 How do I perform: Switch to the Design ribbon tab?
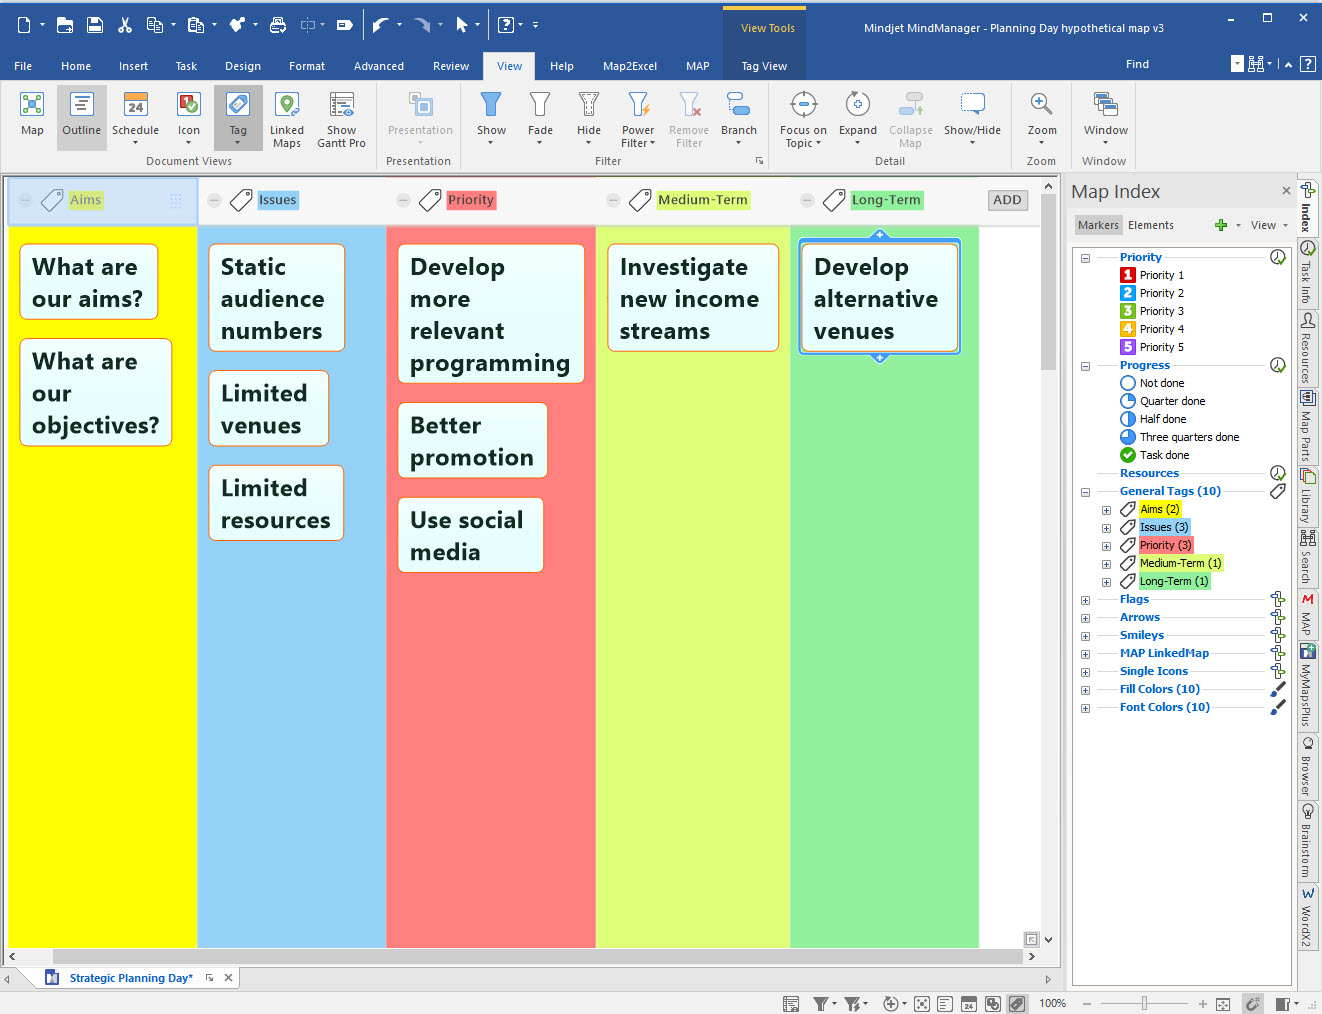(243, 66)
